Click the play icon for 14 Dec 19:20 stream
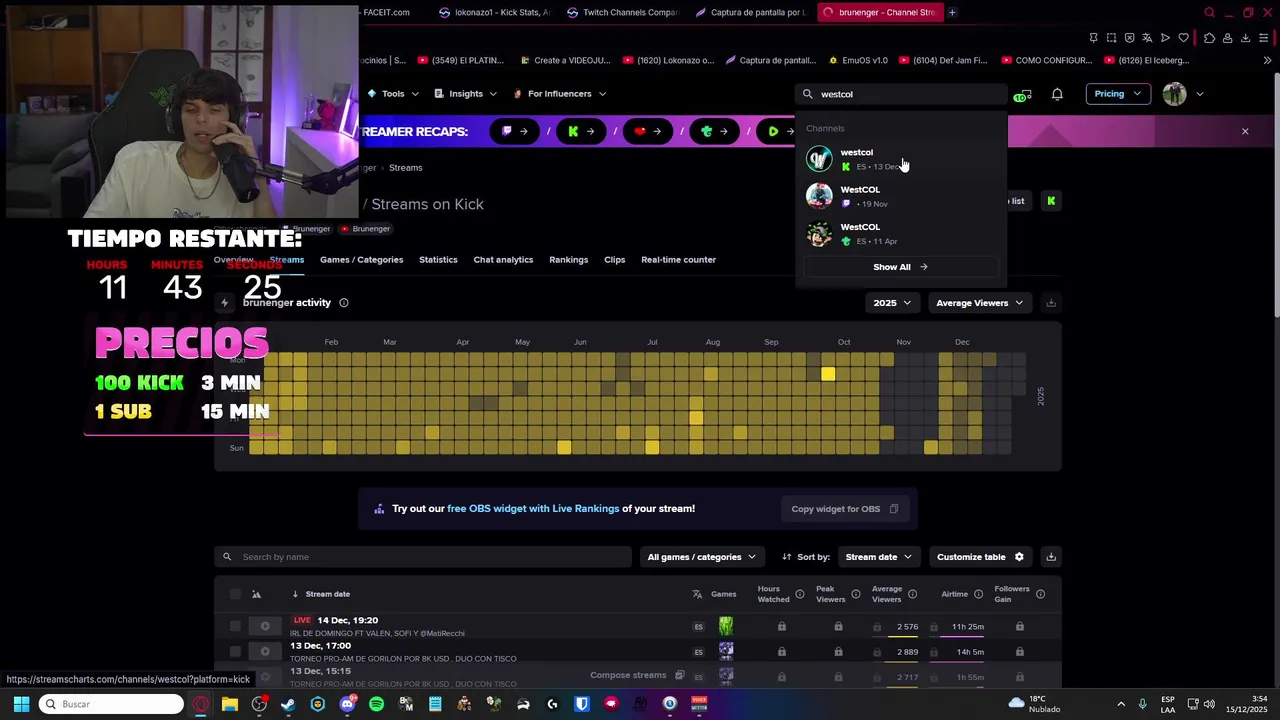1280x720 pixels. pyautogui.click(x=265, y=626)
